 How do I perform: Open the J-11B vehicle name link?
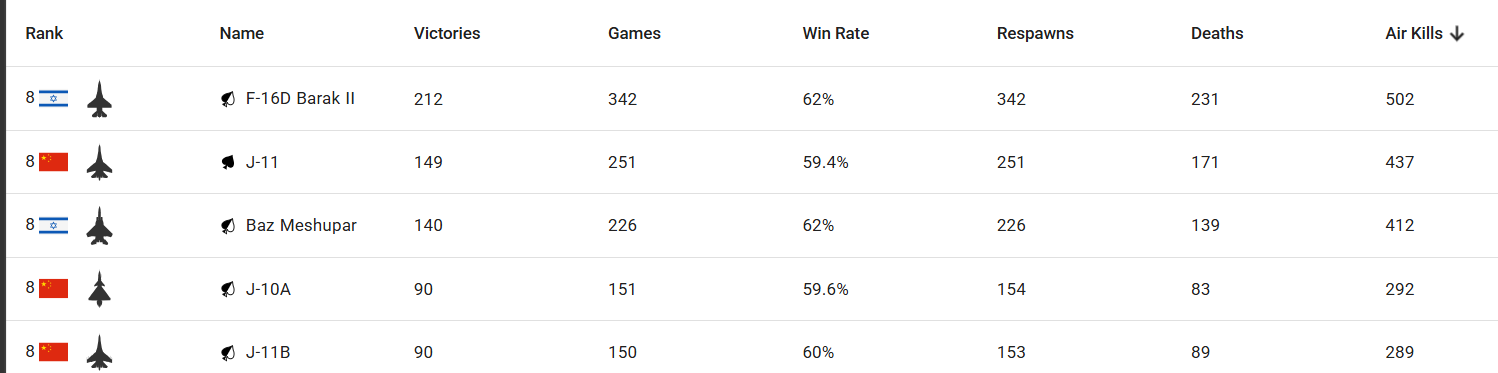268,352
